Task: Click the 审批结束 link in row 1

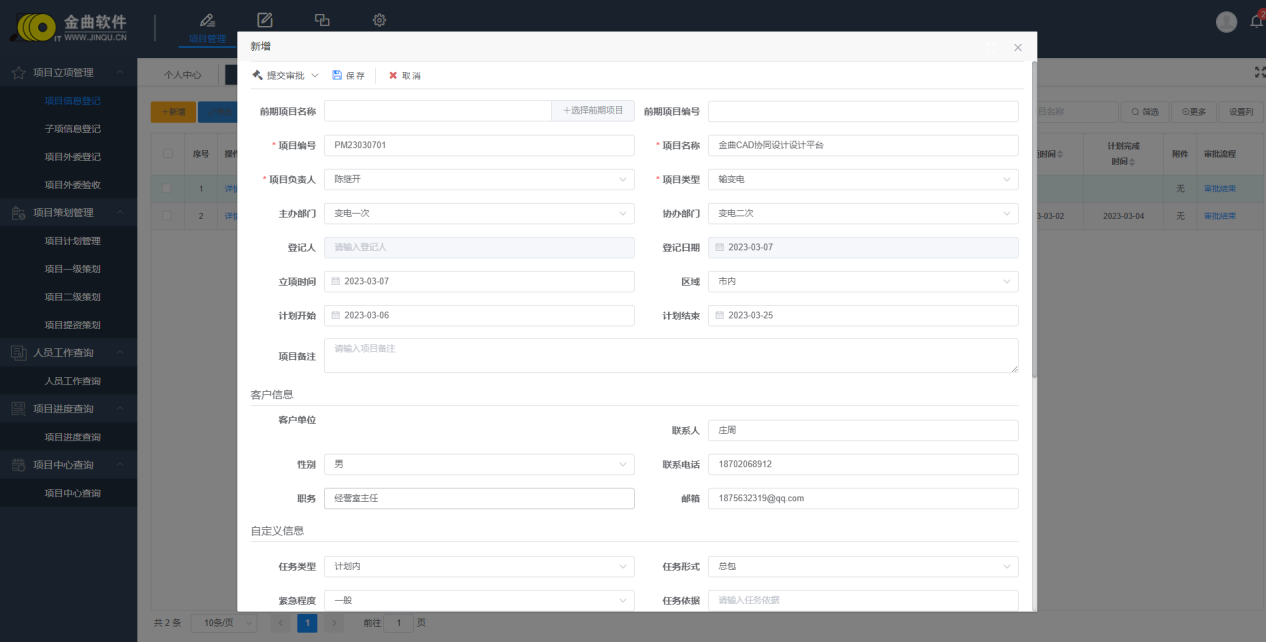Action: tap(1219, 188)
